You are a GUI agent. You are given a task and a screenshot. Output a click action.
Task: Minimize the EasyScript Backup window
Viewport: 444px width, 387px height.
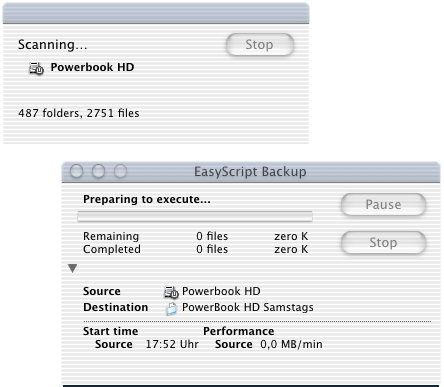[x=98, y=171]
